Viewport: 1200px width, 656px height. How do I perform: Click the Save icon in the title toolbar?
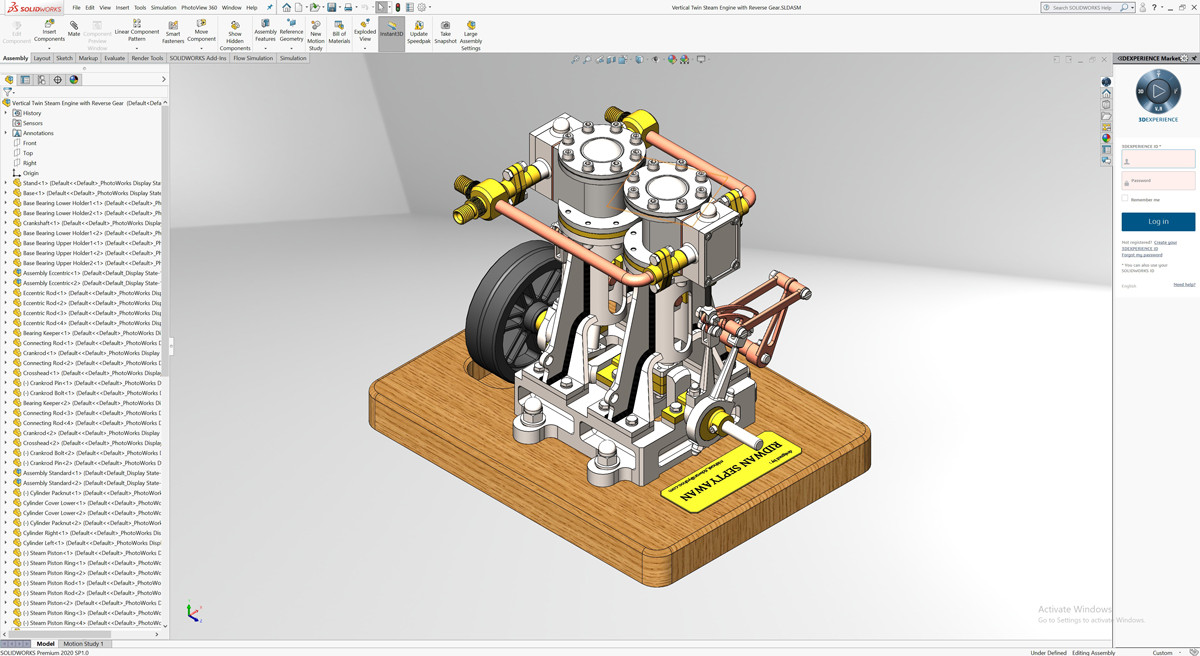(332, 7)
